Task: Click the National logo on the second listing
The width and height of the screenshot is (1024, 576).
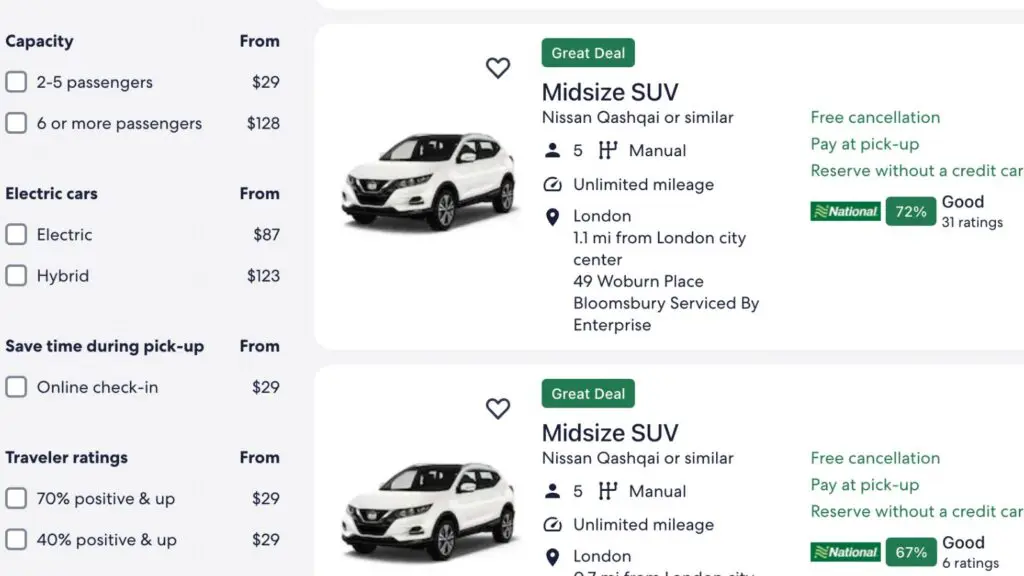Action: [845, 551]
